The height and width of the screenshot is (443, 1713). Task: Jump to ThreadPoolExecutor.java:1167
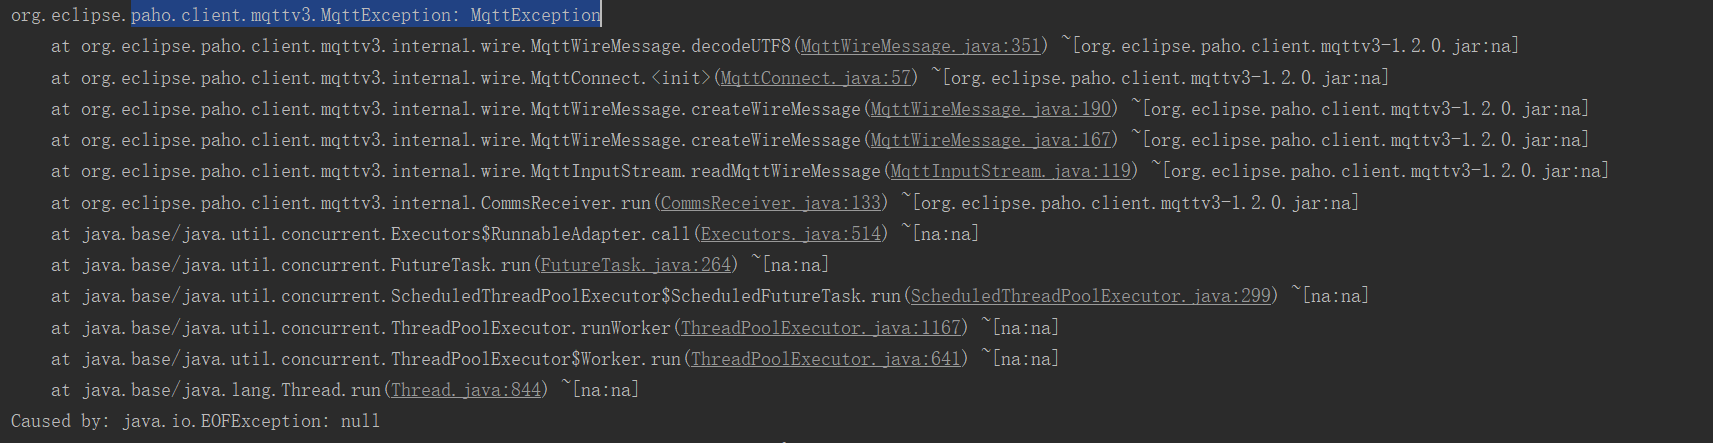820,328
